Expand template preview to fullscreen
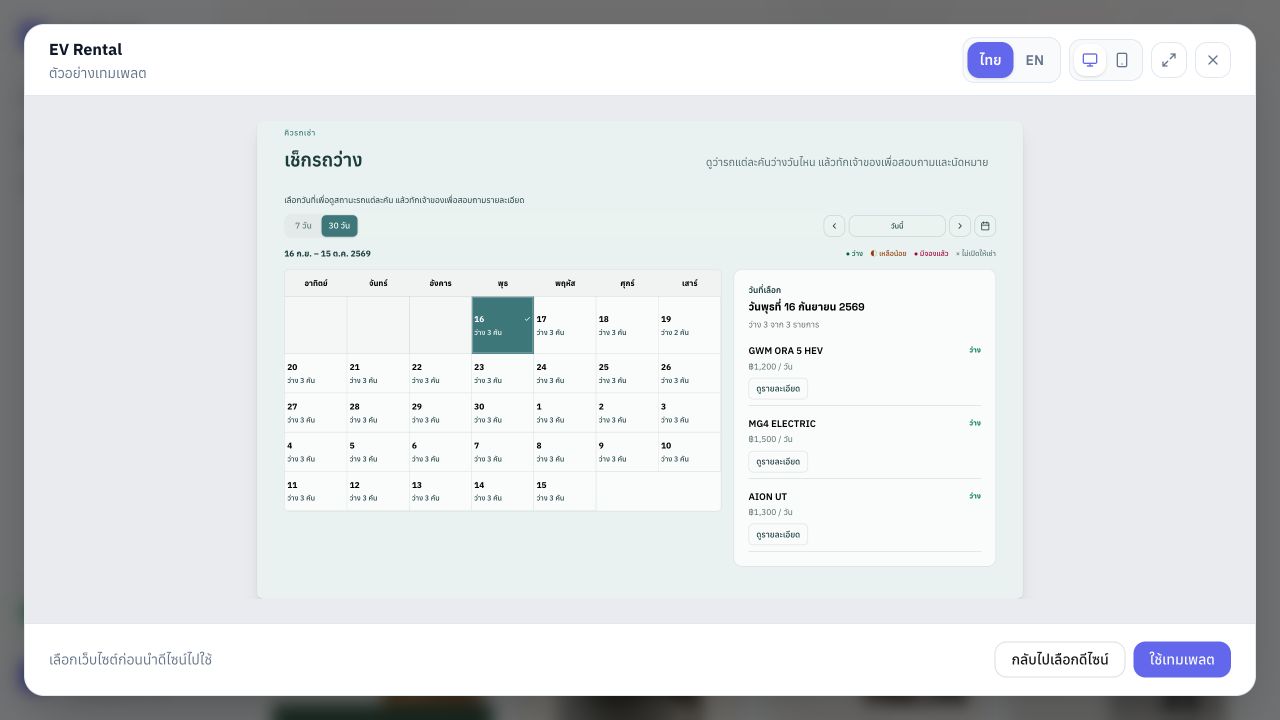Image resolution: width=1280 pixels, height=720 pixels. point(1169,60)
